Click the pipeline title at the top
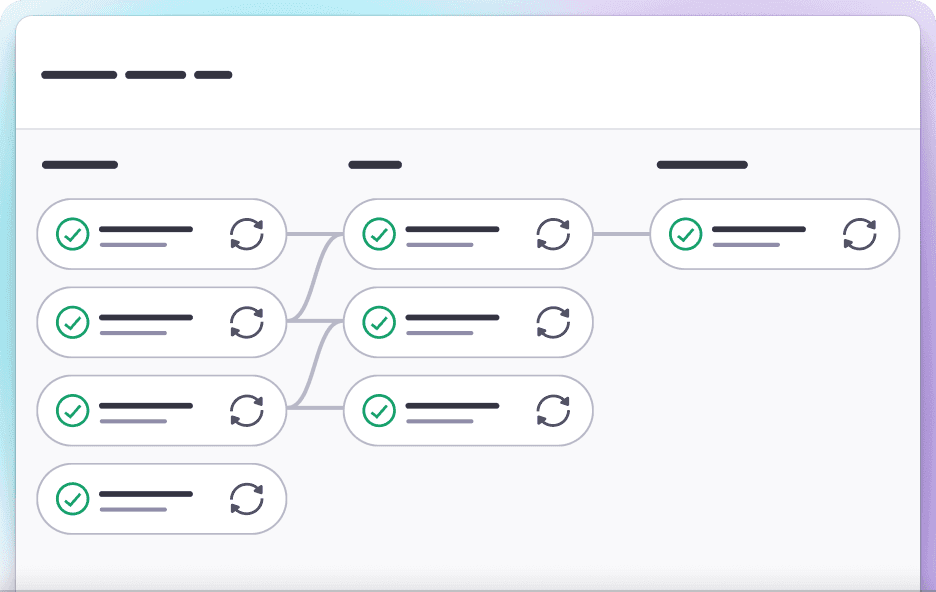The height and width of the screenshot is (592, 936). [137, 75]
